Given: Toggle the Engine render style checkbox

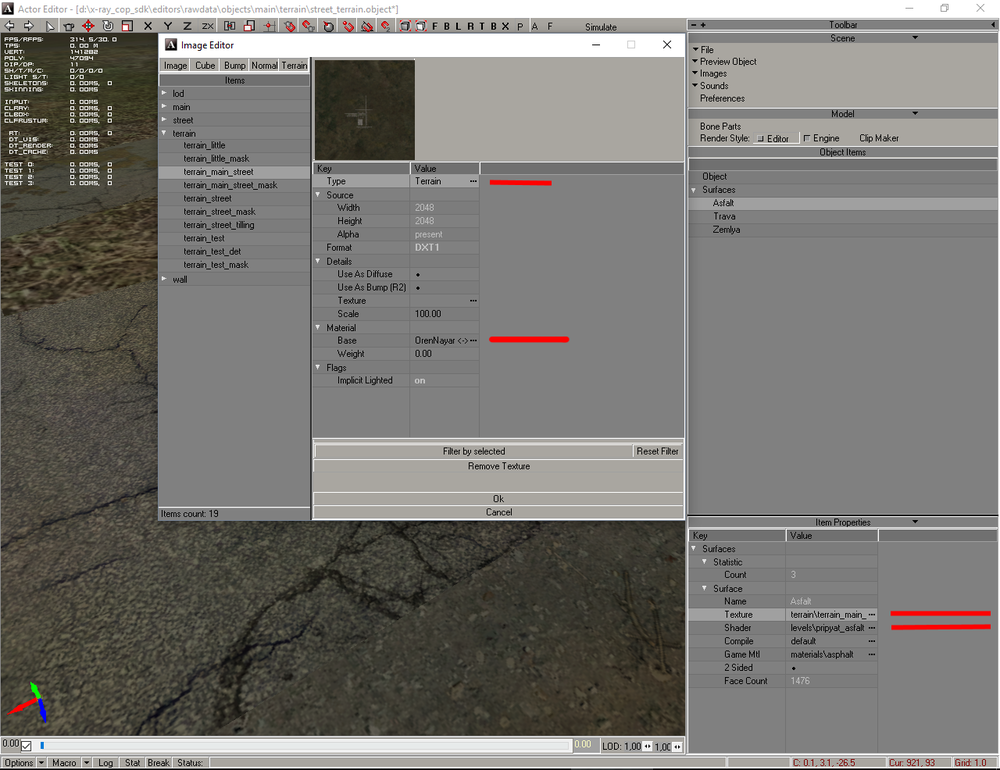Looking at the screenshot, I should [807, 139].
